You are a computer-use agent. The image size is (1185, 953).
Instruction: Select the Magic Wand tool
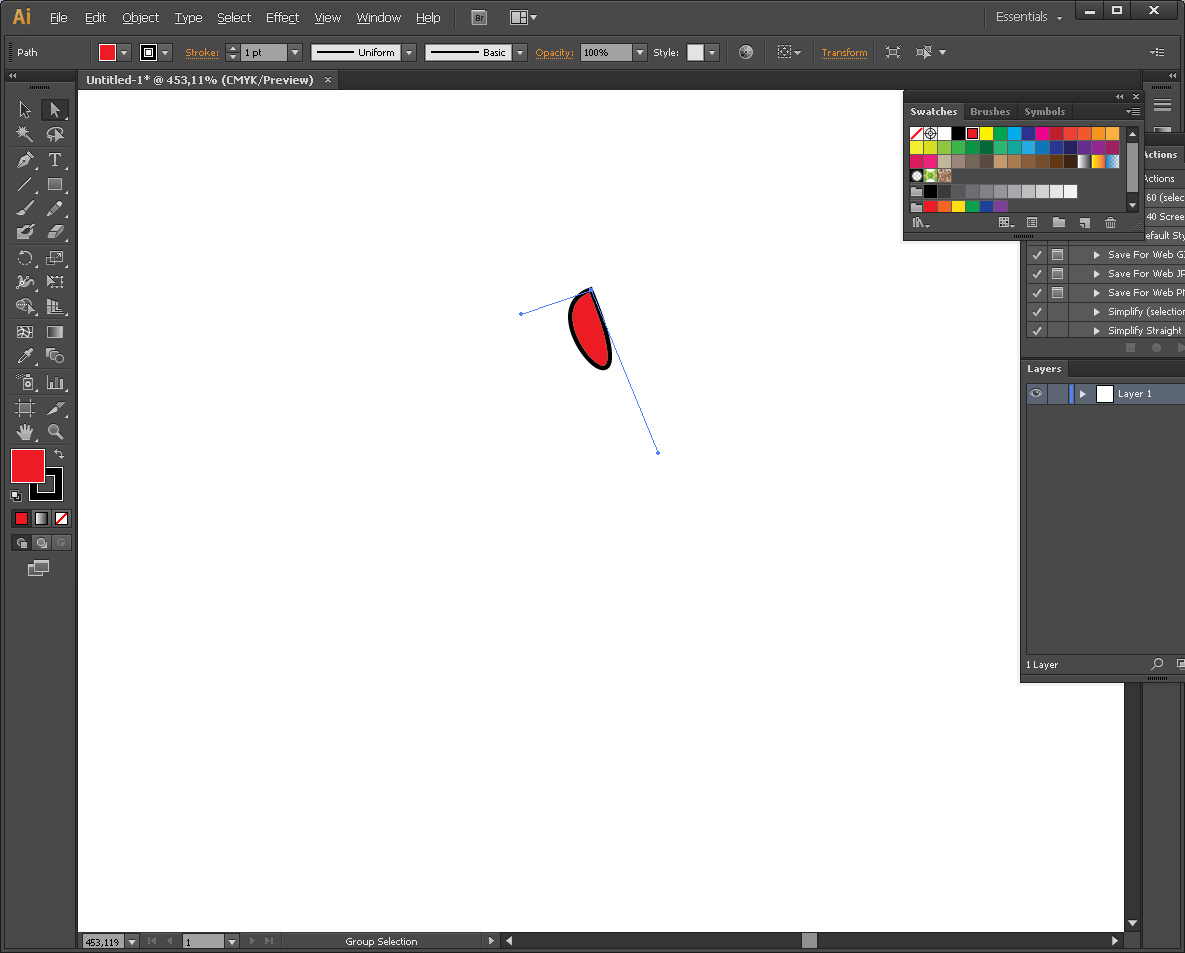point(25,135)
